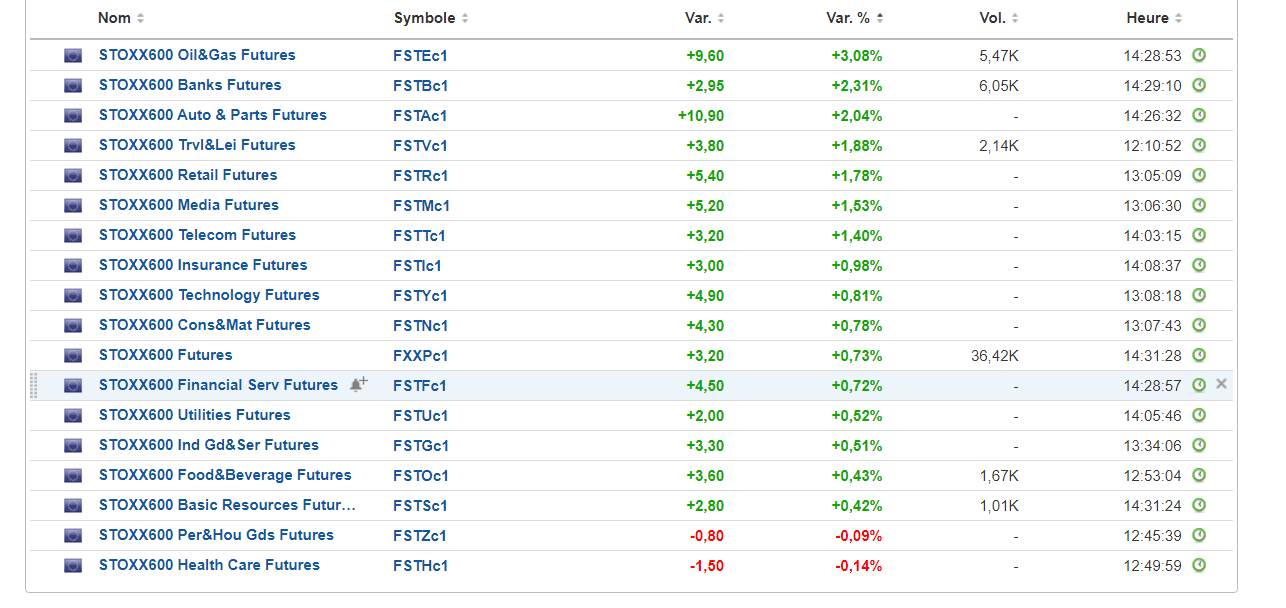This screenshot has width=1286, height=608.
Task: Click the alert bell icon on Financial Serv Futures
Action: [358, 385]
